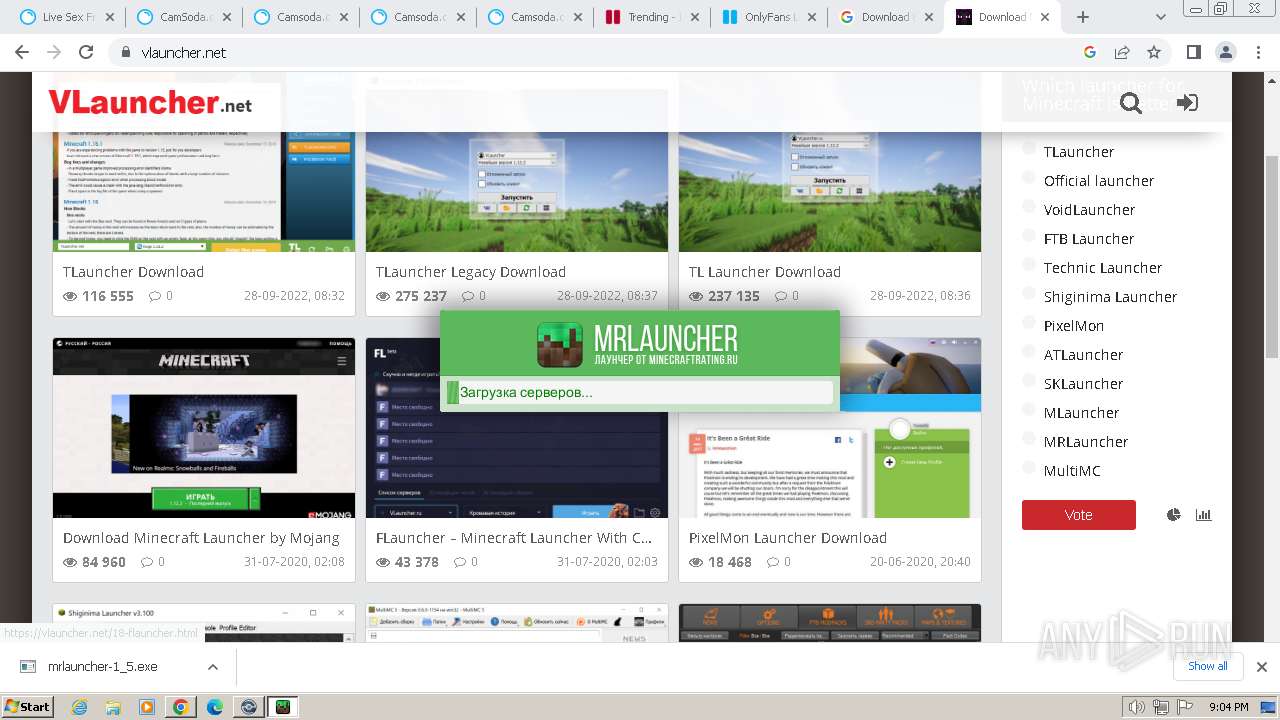Open the poll bar chart icon
Image resolution: width=1280 pixels, height=720 pixels.
1203,515
